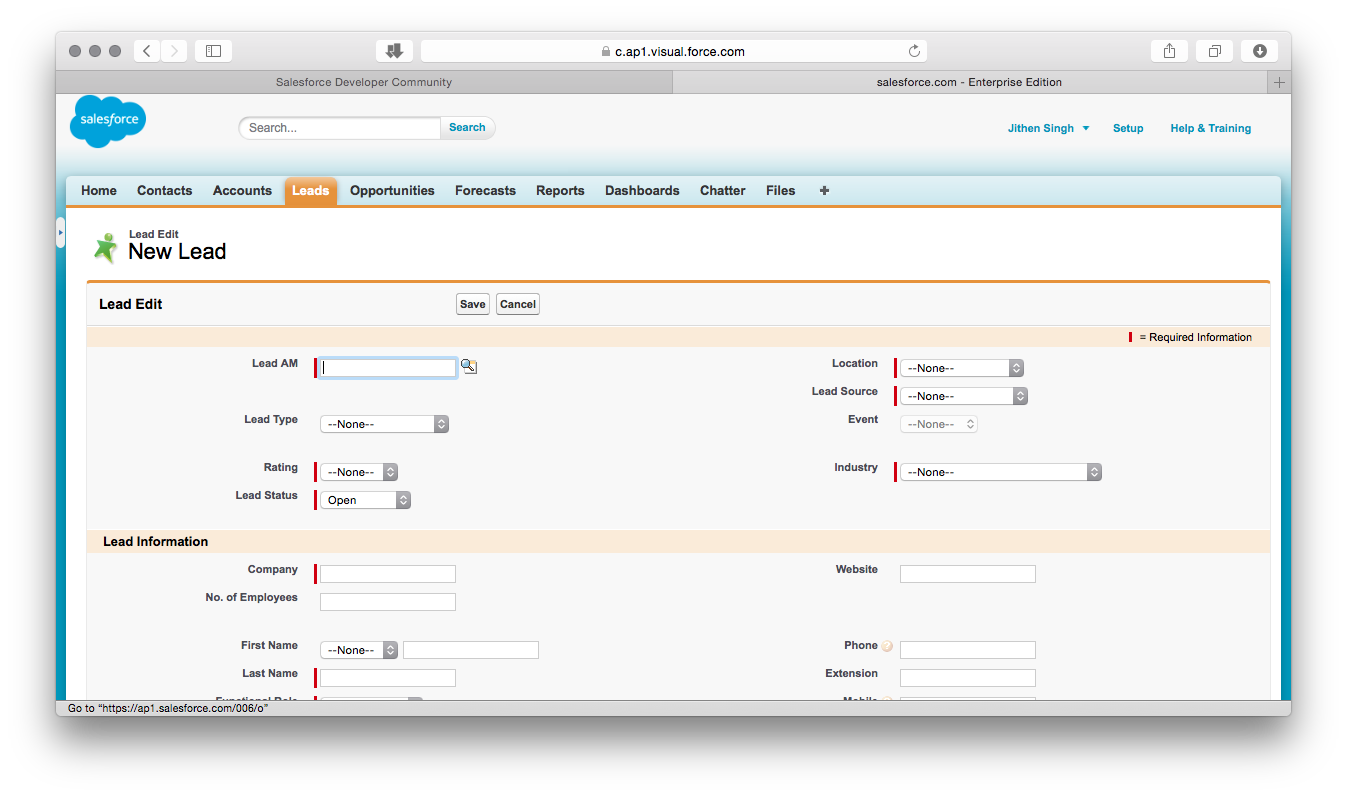Click the New Lead person icon
Screen dimensions: 1347x796
(x=105, y=247)
